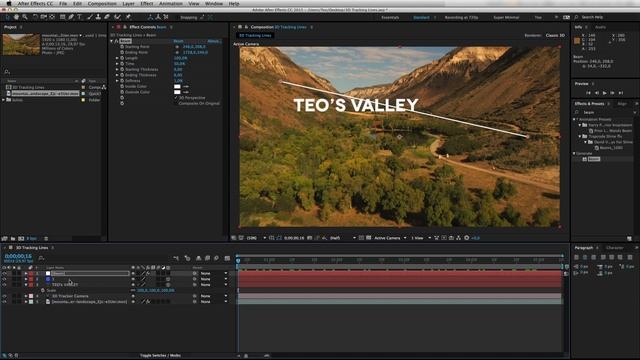Screen dimensions: 640x360
Task: Switch to the Character panel tab
Action: (x=614, y=248)
